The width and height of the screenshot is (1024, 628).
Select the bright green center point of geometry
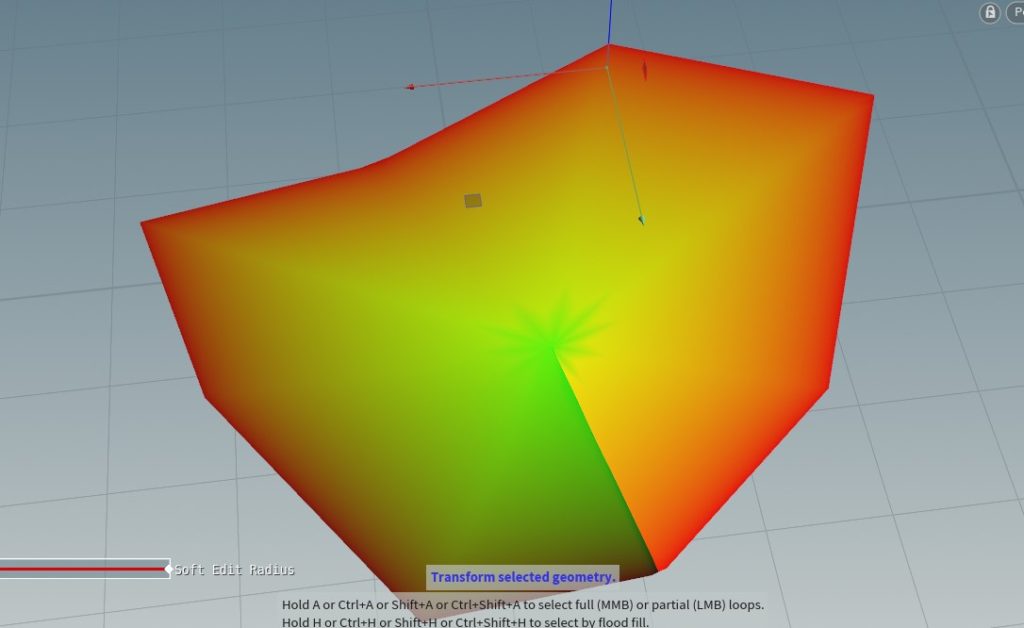click(x=551, y=345)
